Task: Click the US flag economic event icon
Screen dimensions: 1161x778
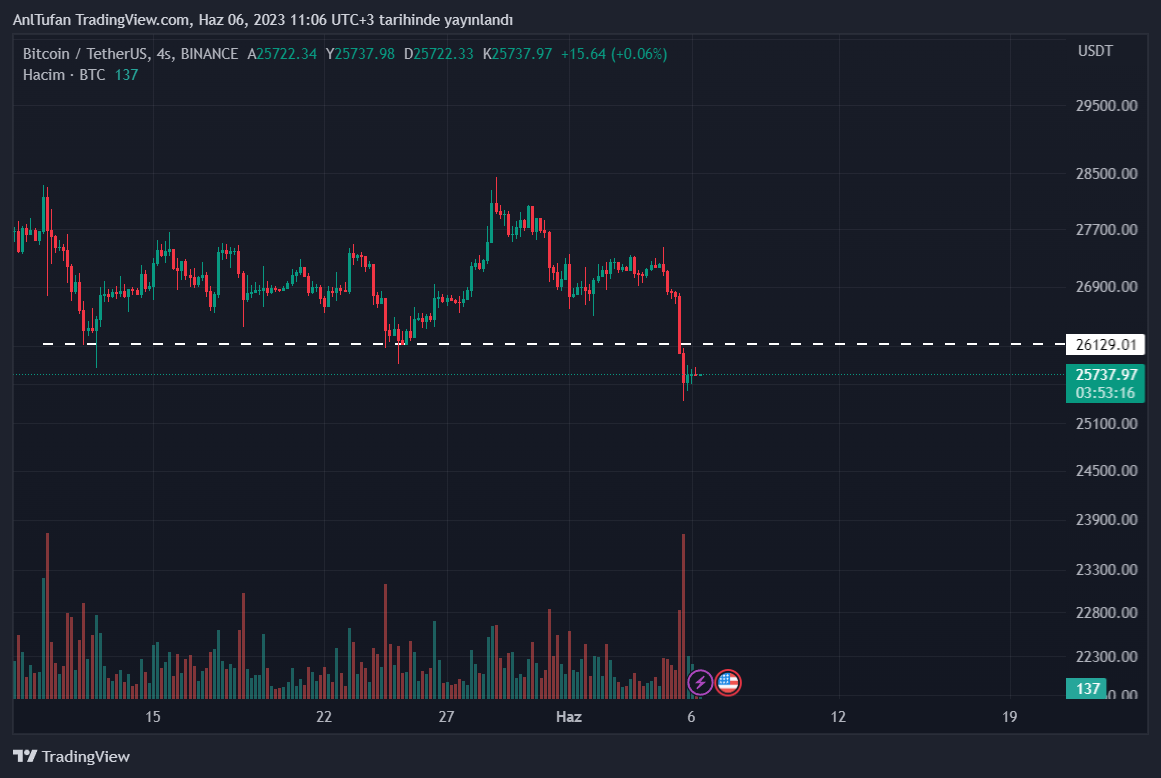Action: coord(728,683)
